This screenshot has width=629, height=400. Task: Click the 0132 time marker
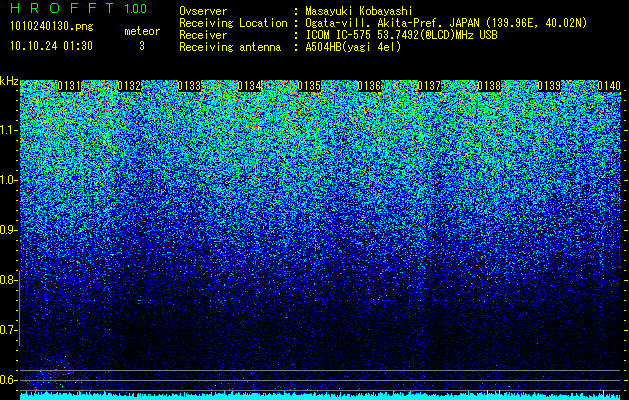click(129, 86)
